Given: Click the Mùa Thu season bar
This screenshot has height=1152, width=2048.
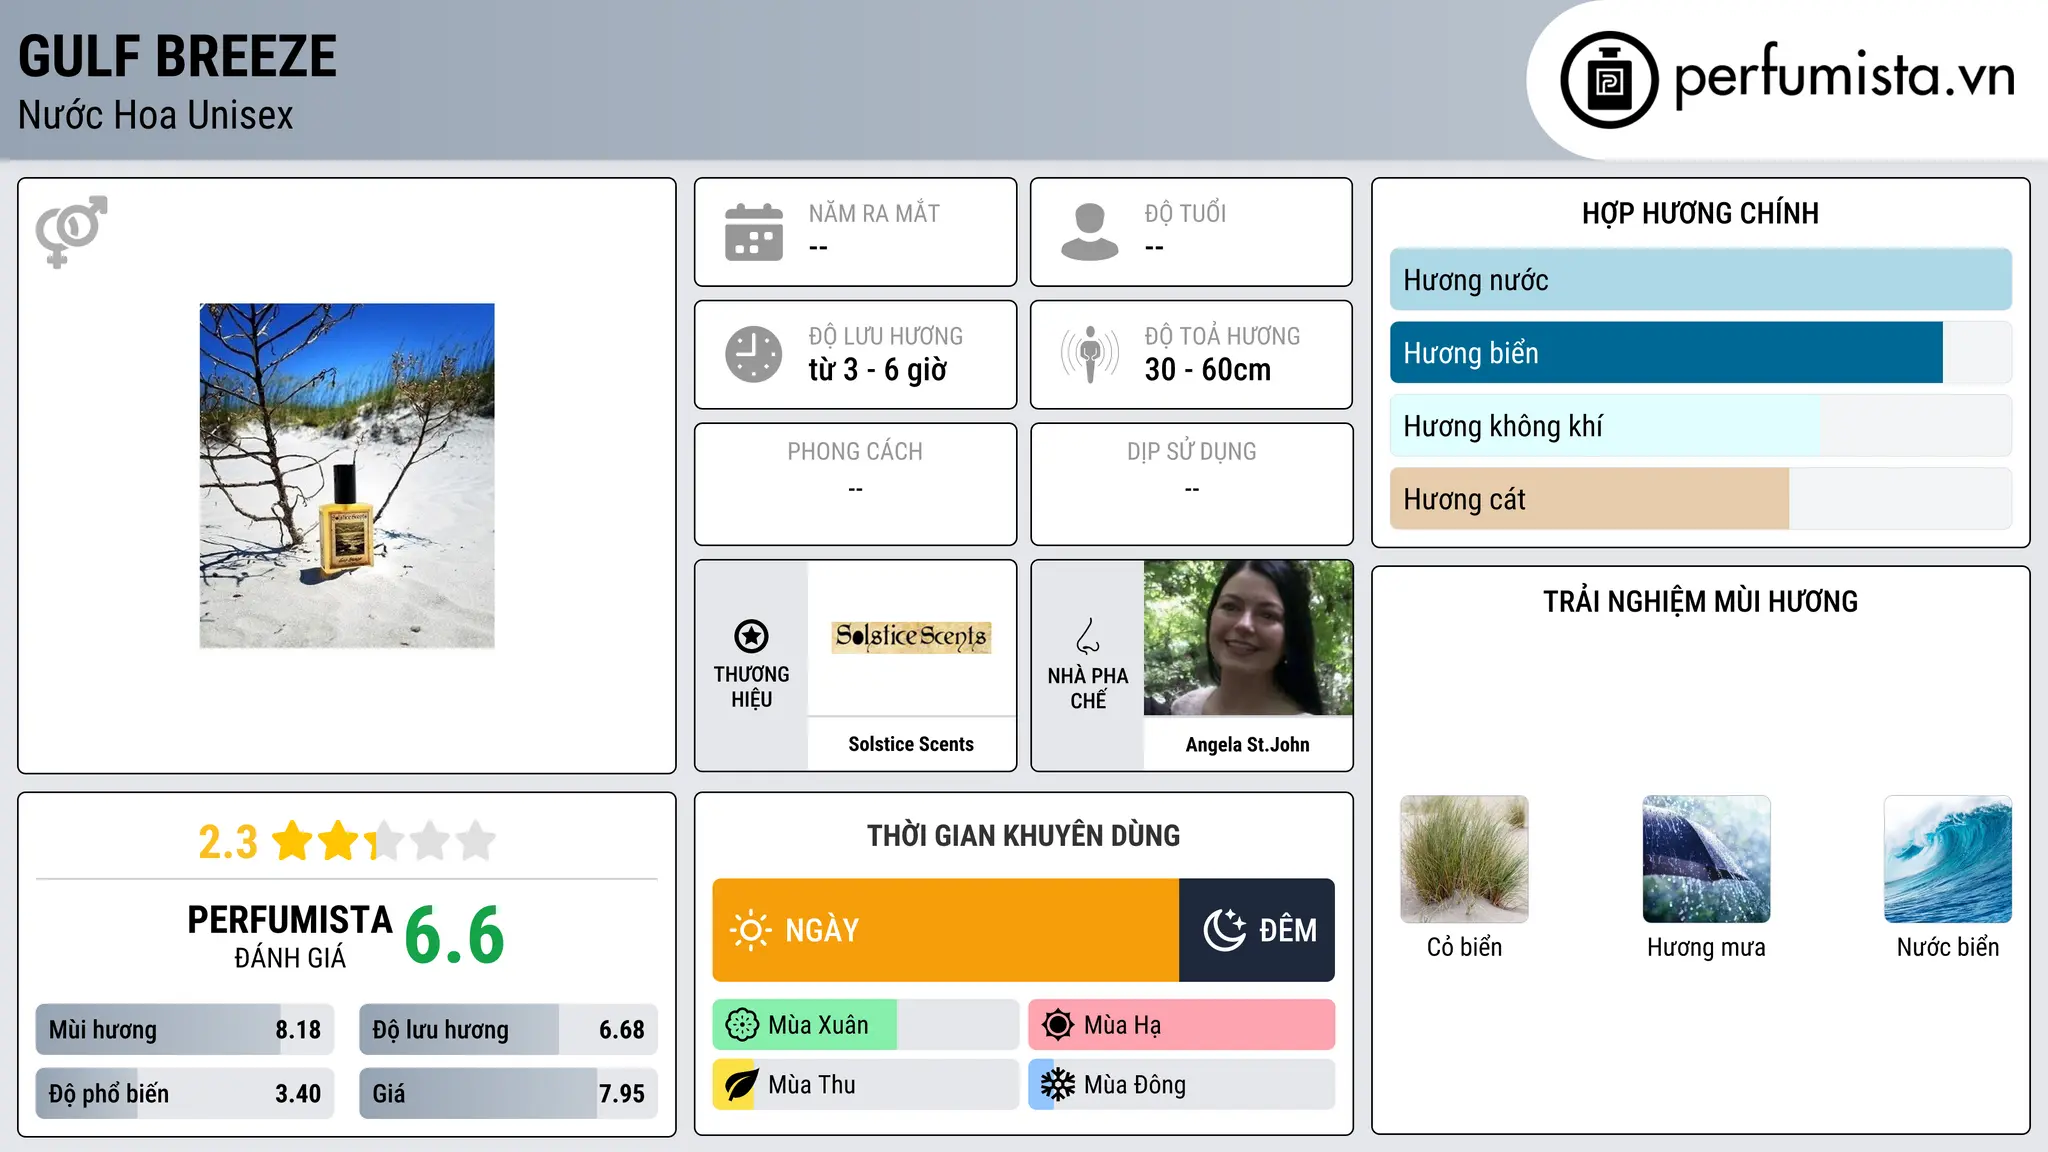Looking at the screenshot, I should 865,1085.
